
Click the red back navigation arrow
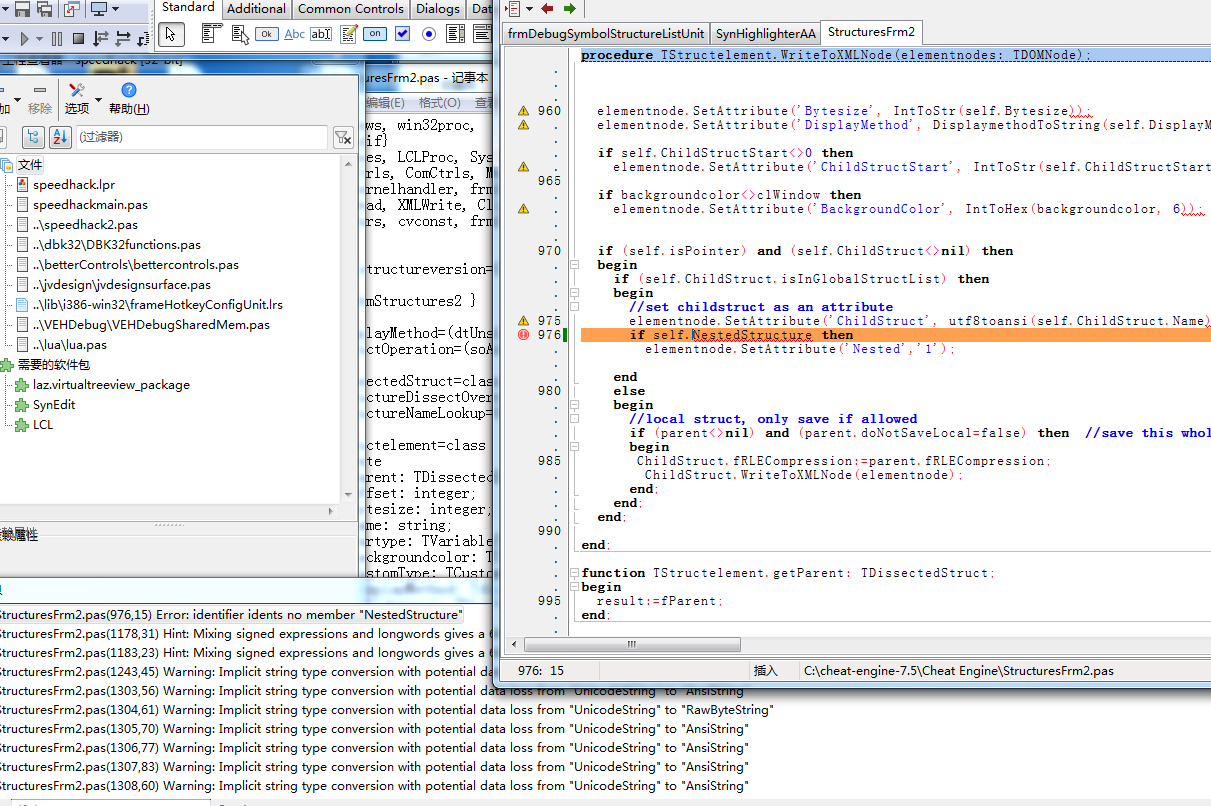pyautogui.click(x=547, y=9)
